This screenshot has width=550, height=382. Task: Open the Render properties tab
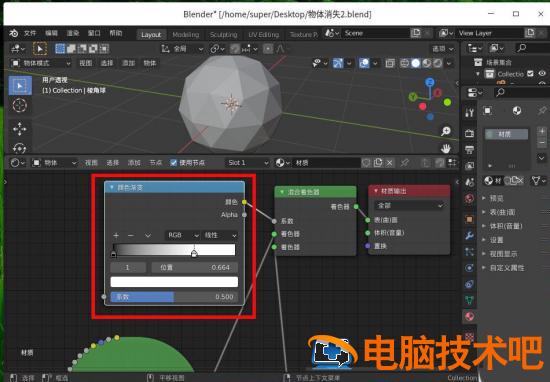coord(469,134)
